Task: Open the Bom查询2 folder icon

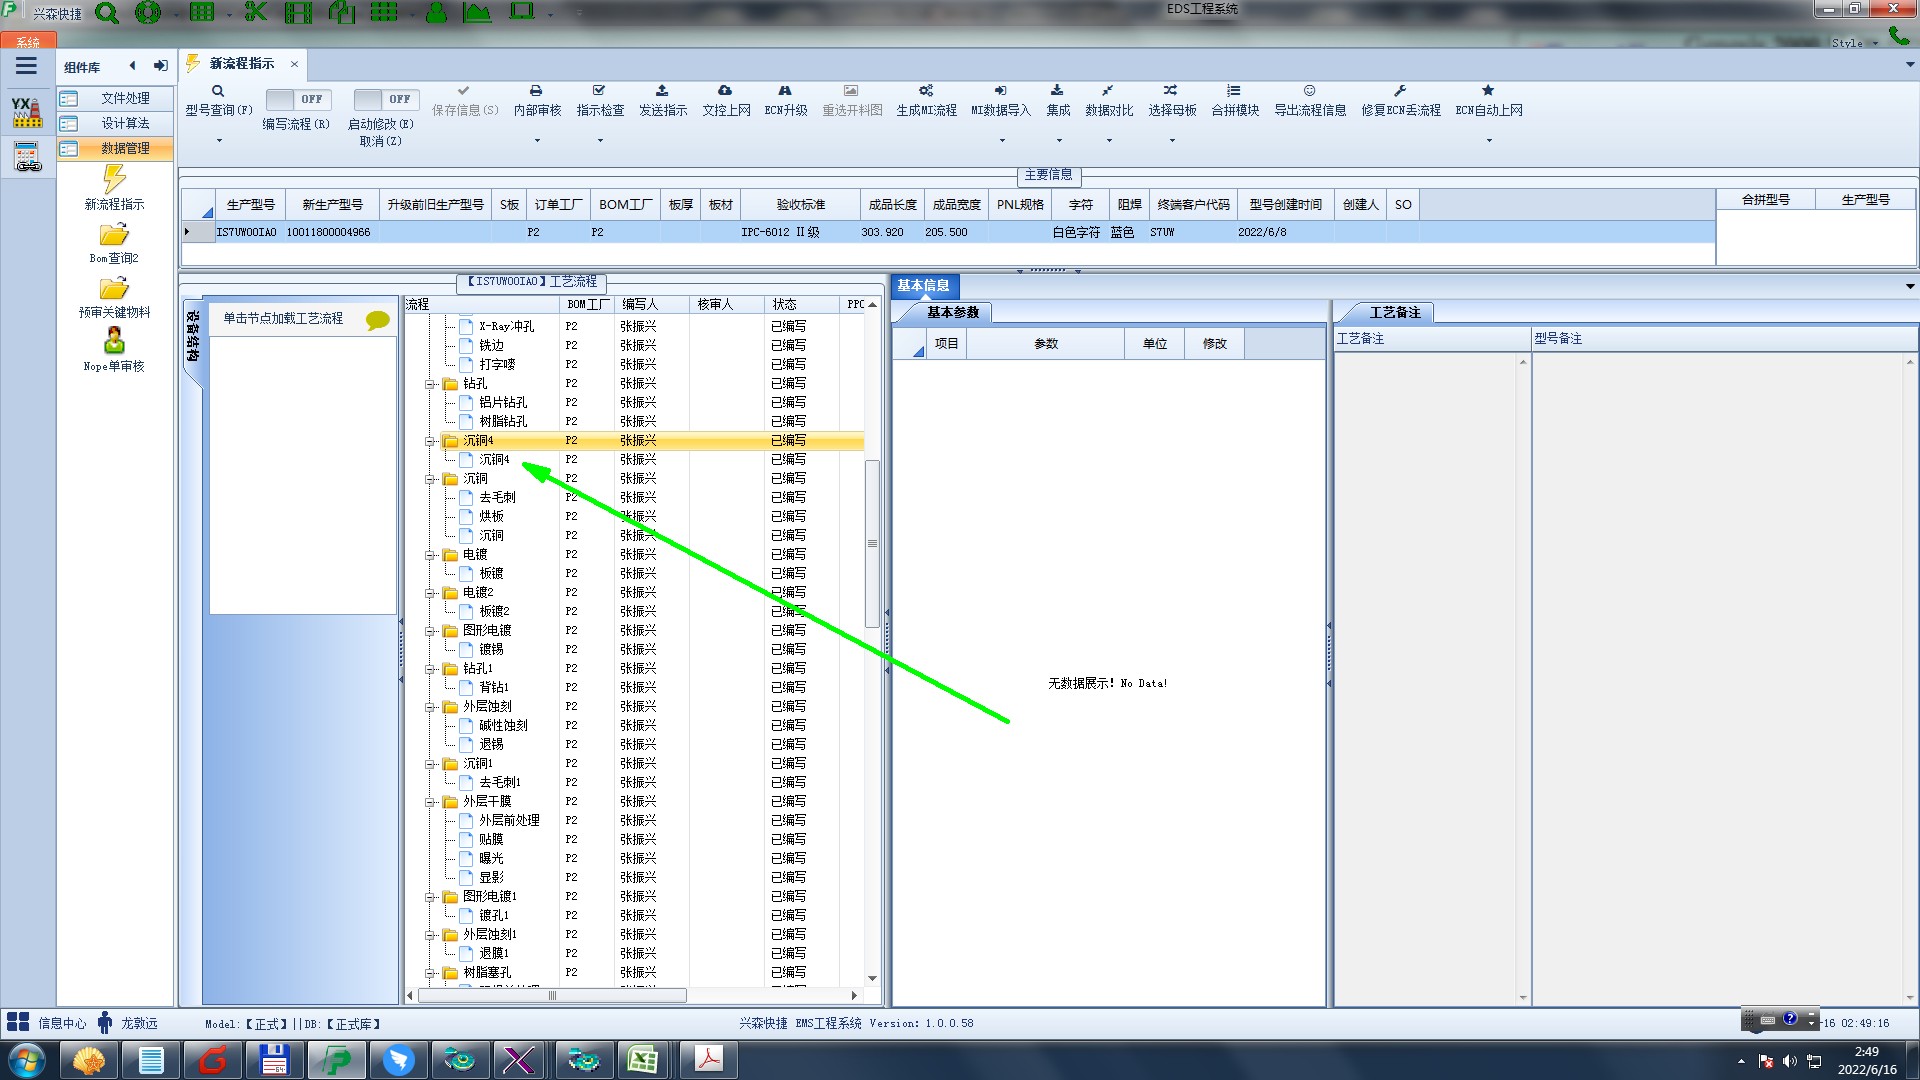Action: point(114,235)
